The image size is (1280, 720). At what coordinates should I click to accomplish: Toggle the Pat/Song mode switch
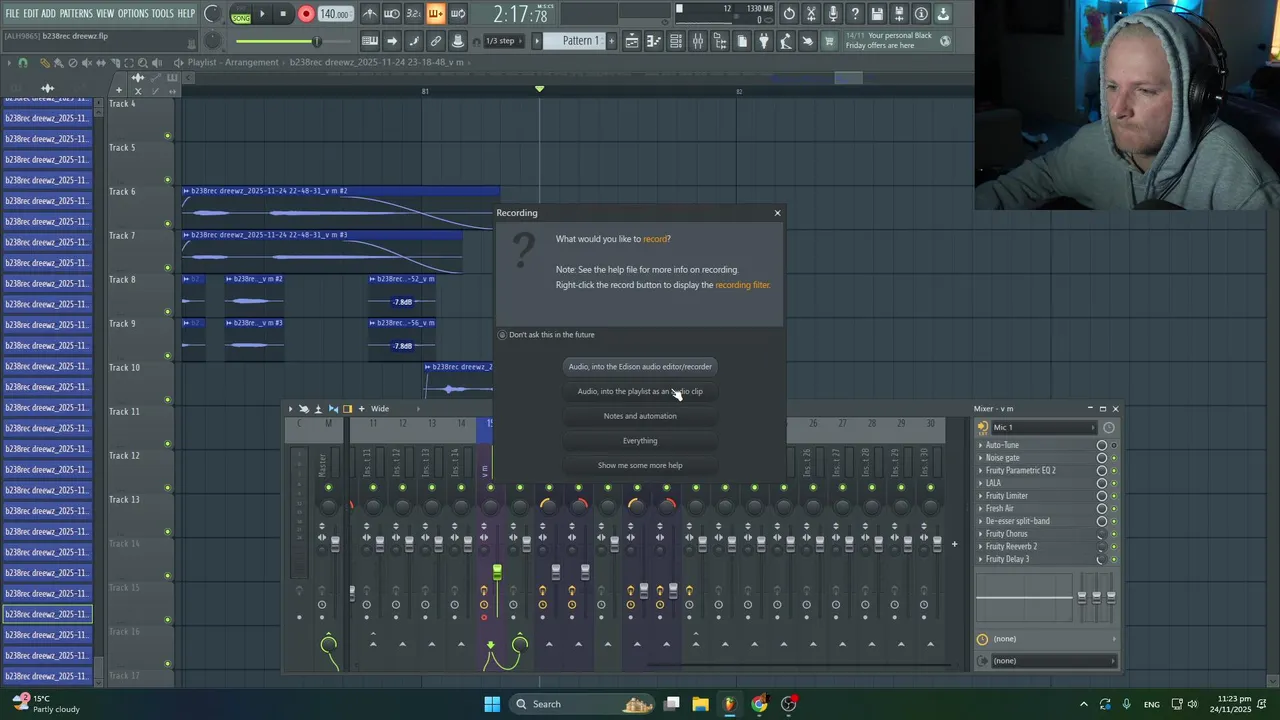click(241, 14)
